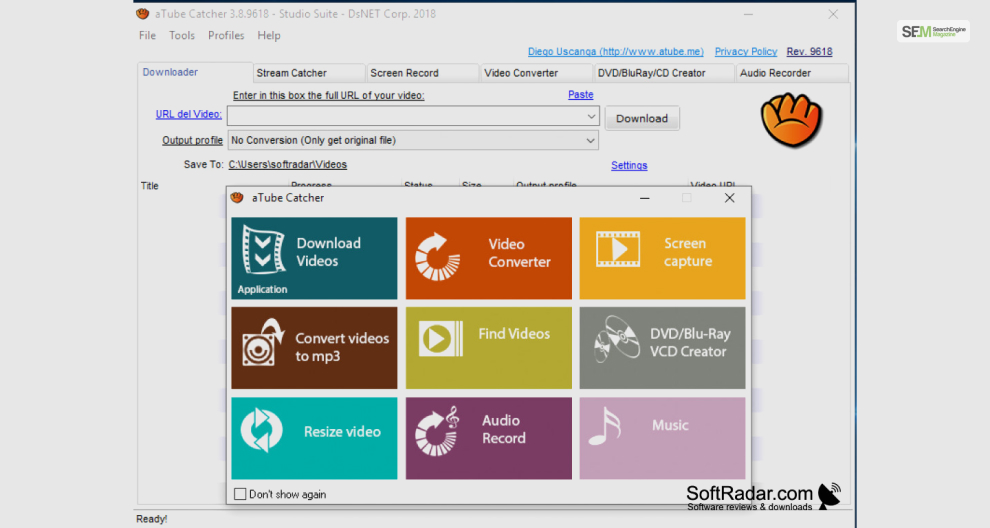Click the Output profile label link
The height and width of the screenshot is (528, 990).
point(193,140)
